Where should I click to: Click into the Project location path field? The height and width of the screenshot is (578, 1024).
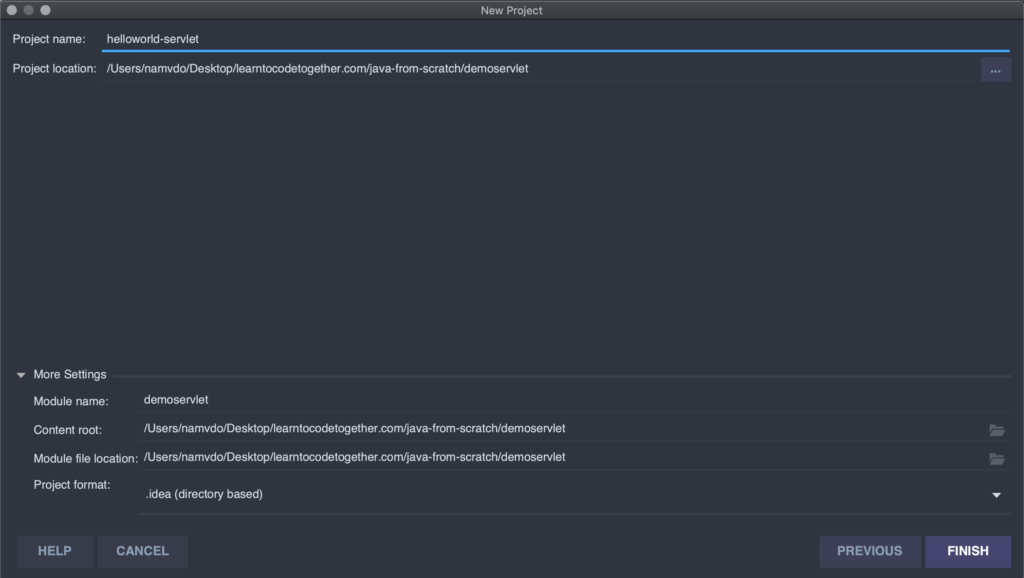539,69
